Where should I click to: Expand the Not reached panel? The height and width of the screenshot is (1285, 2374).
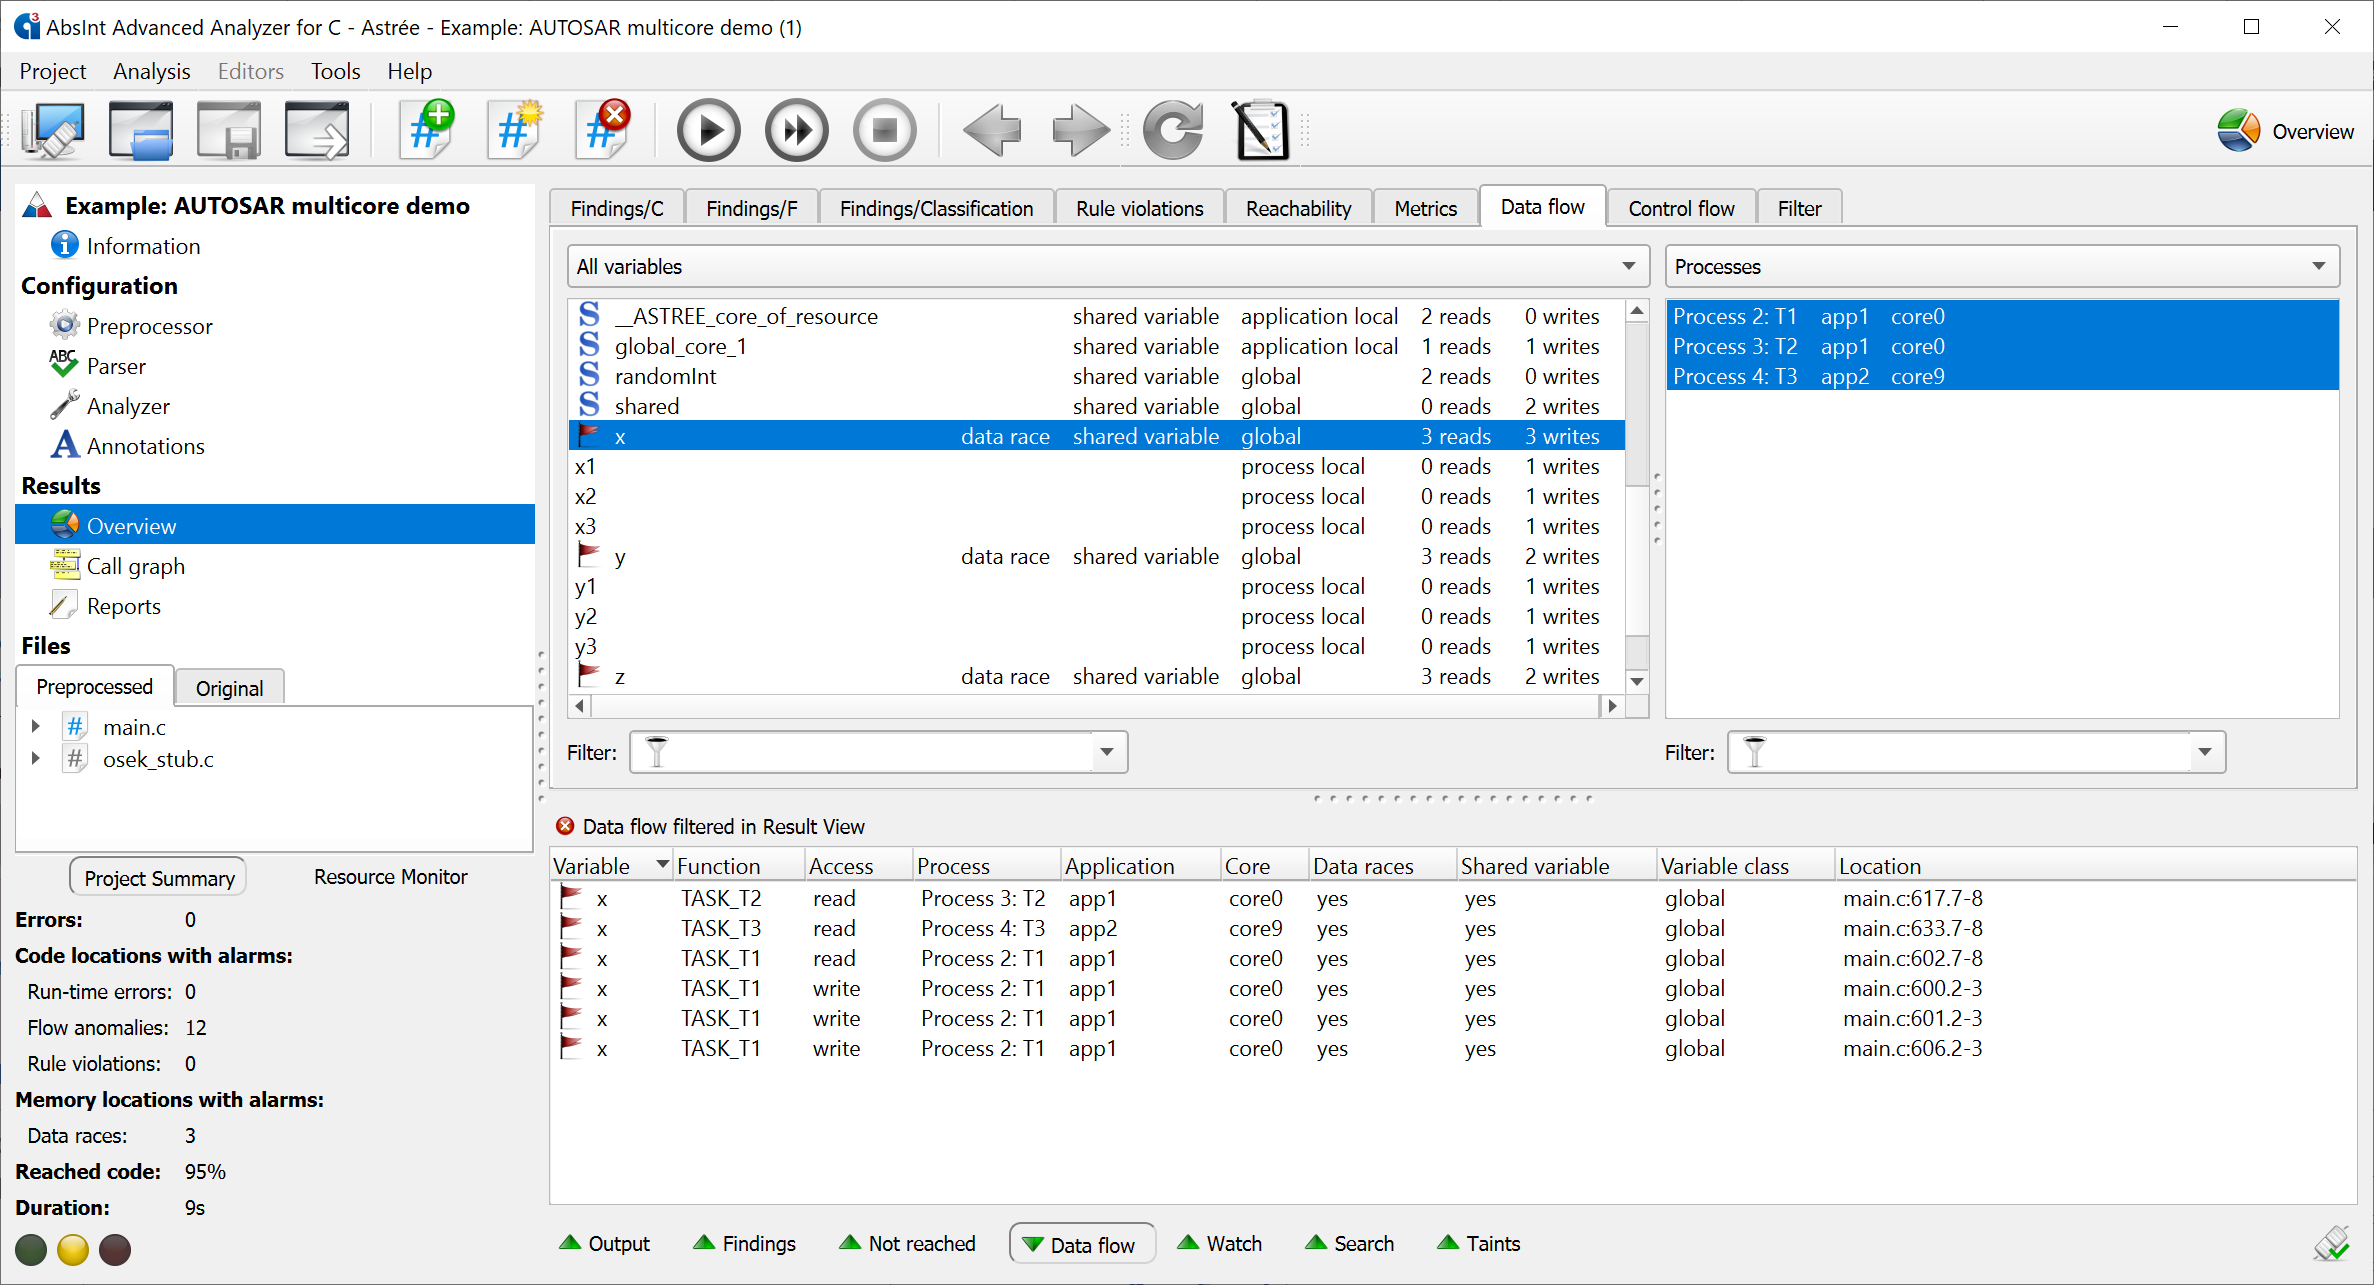[x=907, y=1243]
